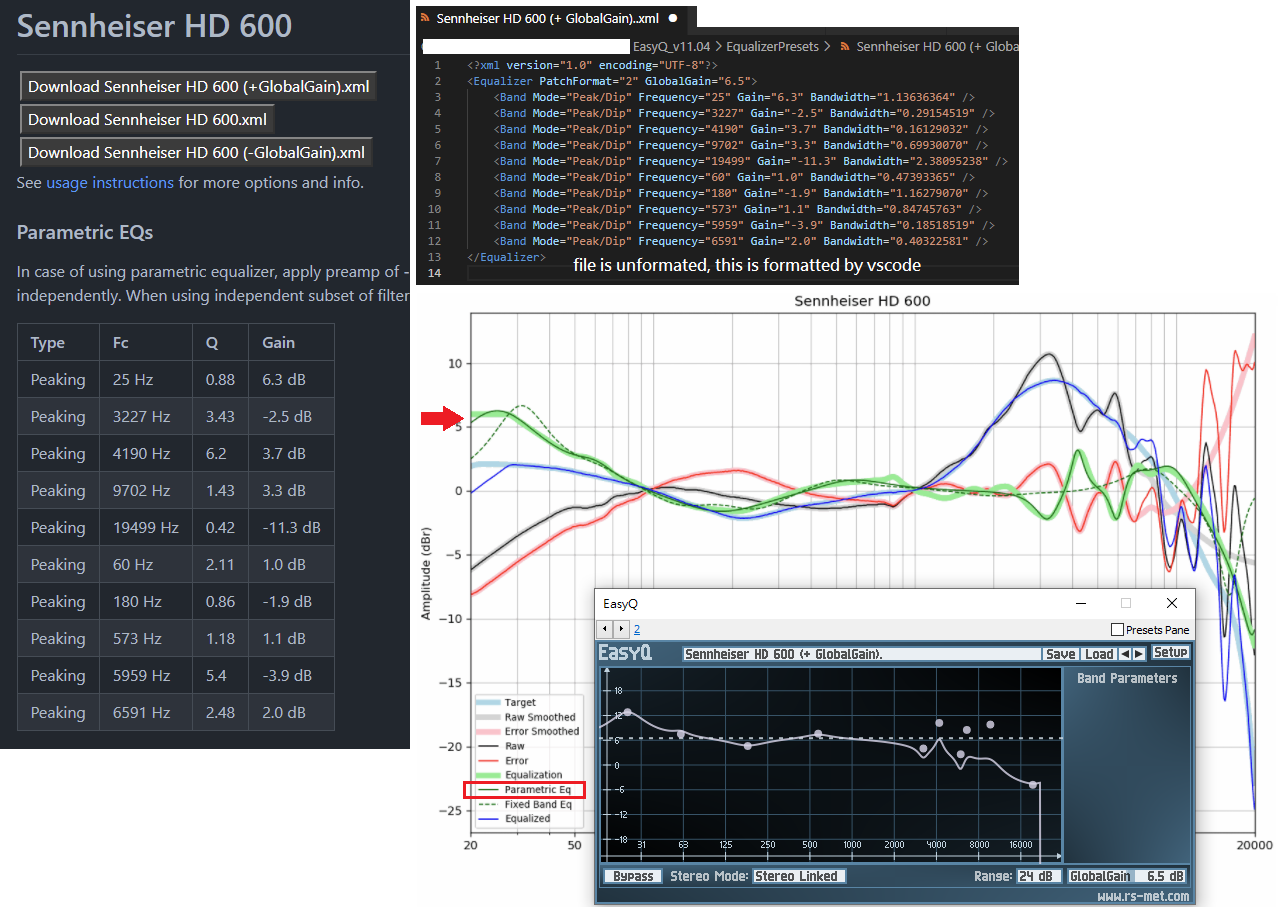Close the EasyQ window

(1172, 603)
